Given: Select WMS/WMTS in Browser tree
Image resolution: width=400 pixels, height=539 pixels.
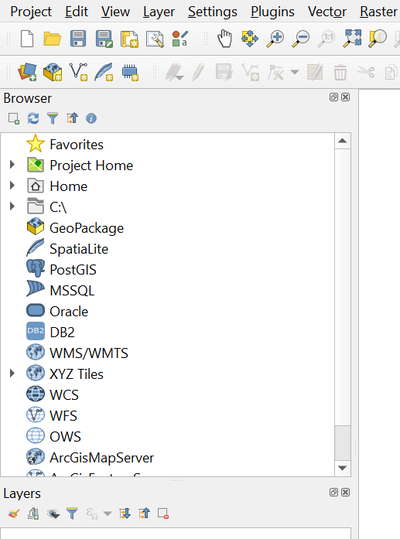Looking at the screenshot, I should point(89,353).
